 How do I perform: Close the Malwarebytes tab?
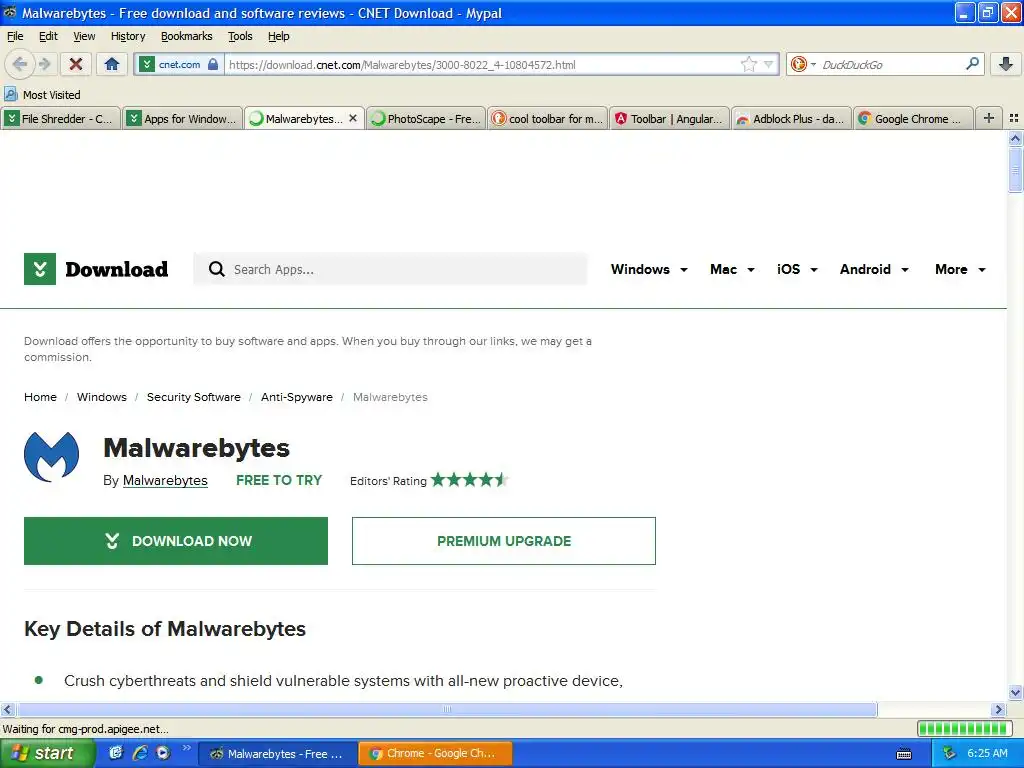[x=353, y=118]
